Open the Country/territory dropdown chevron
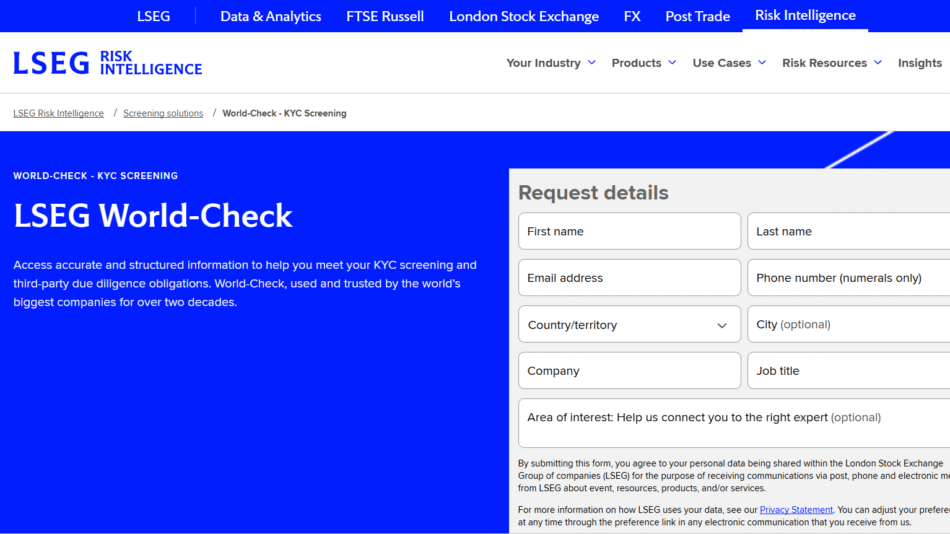Screen dimensions: 950x534 click(x=722, y=325)
